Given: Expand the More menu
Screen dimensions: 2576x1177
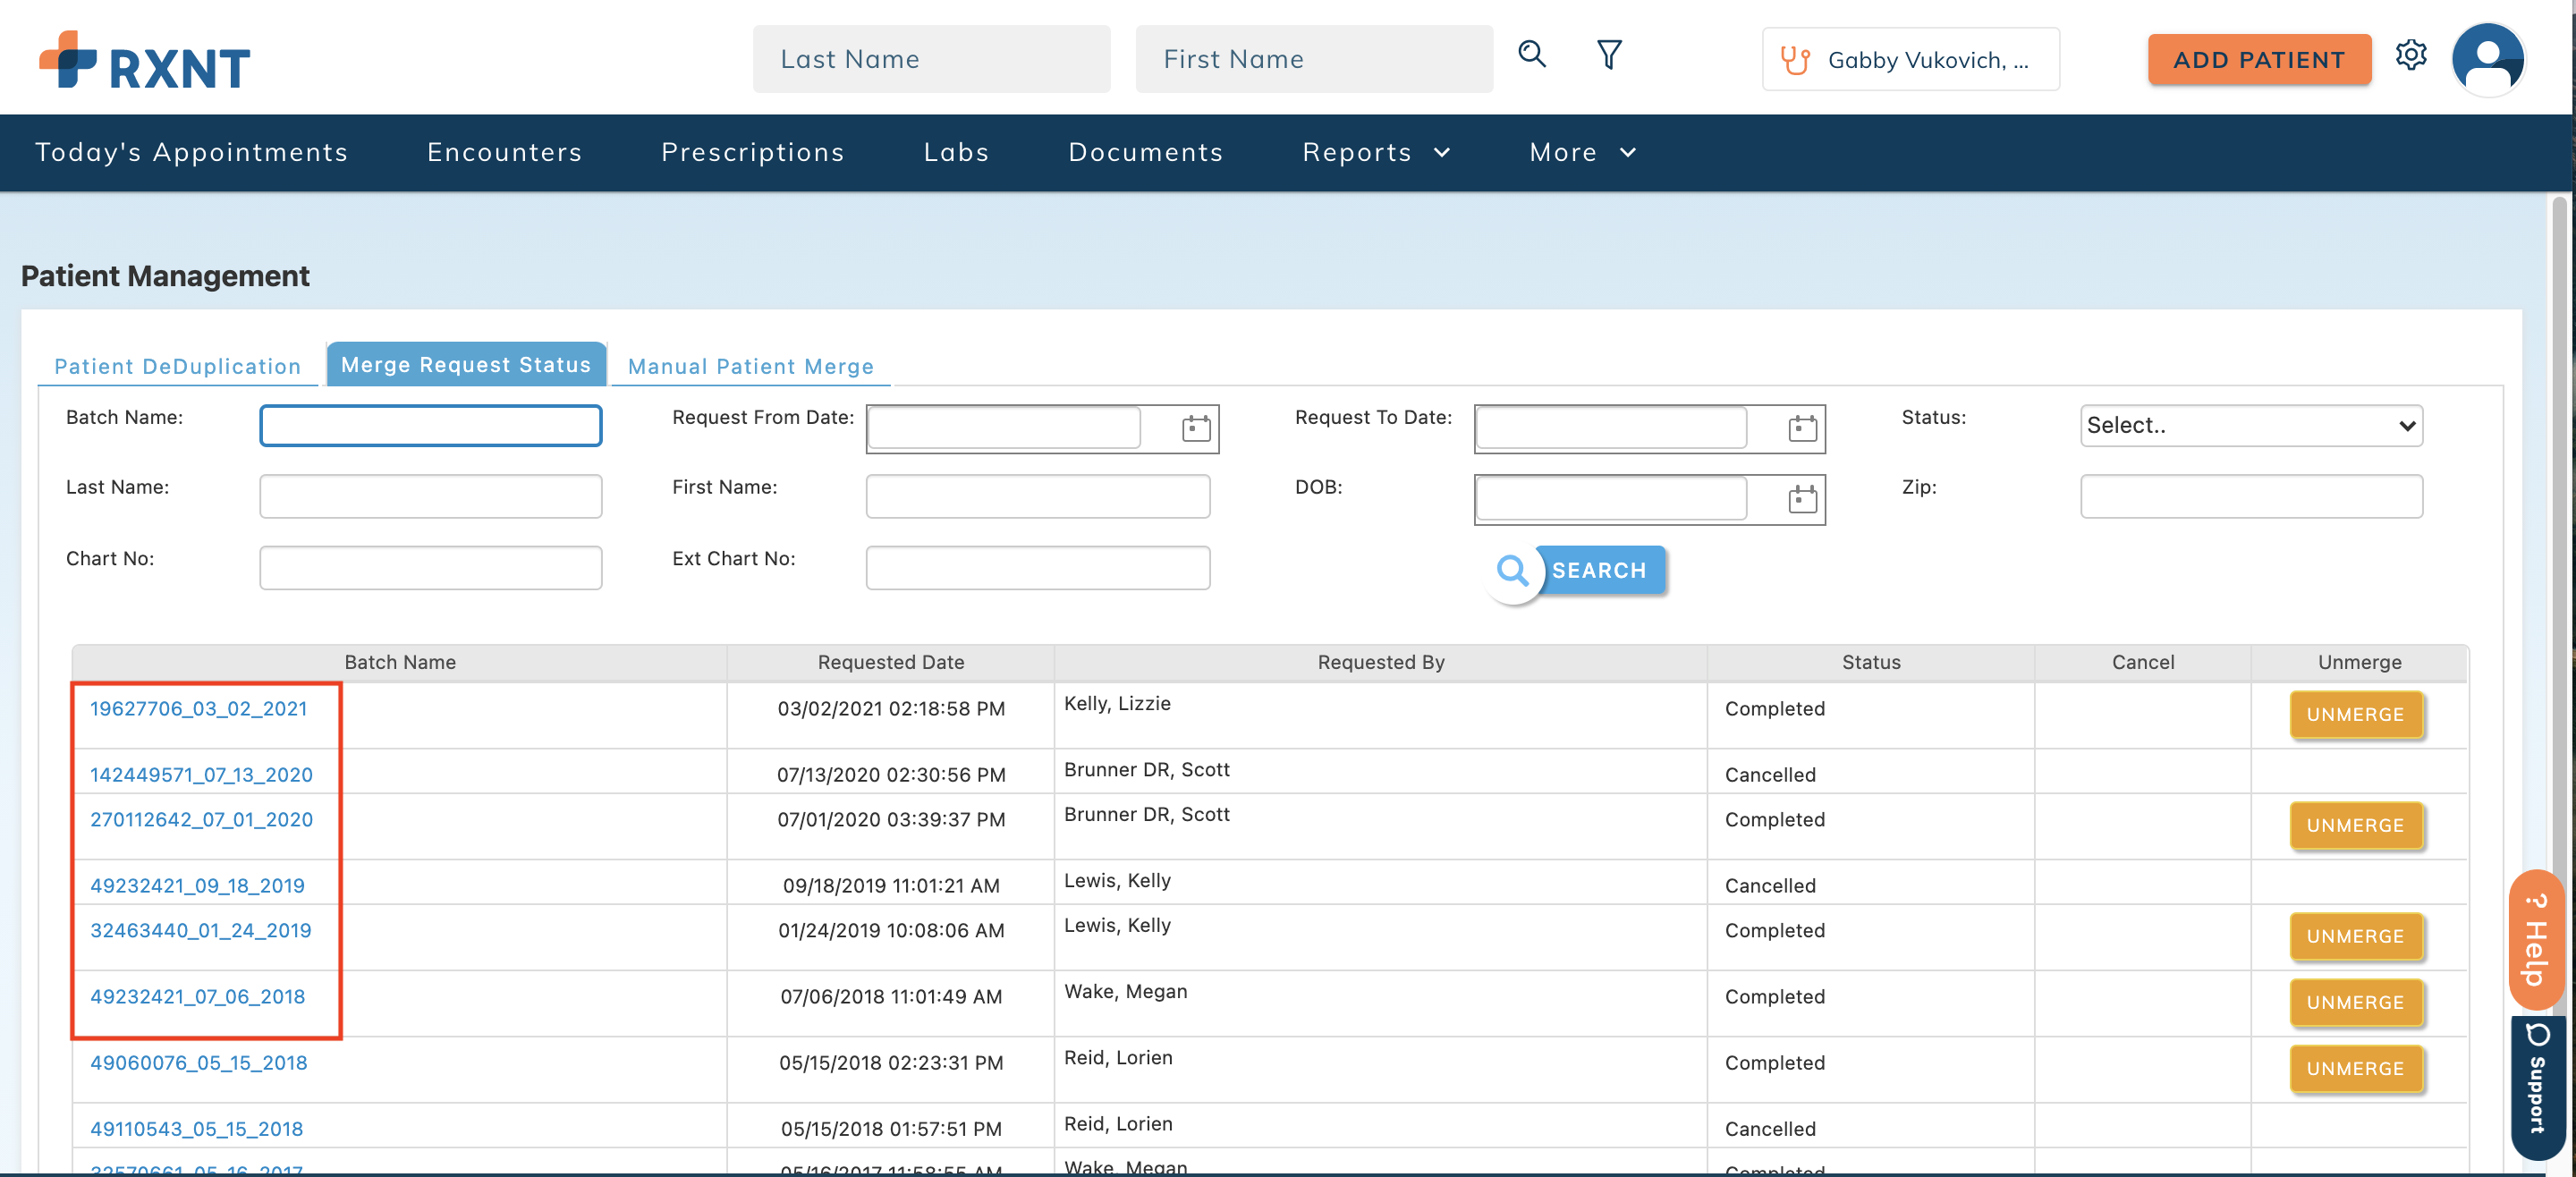Looking at the screenshot, I should click(x=1582, y=152).
